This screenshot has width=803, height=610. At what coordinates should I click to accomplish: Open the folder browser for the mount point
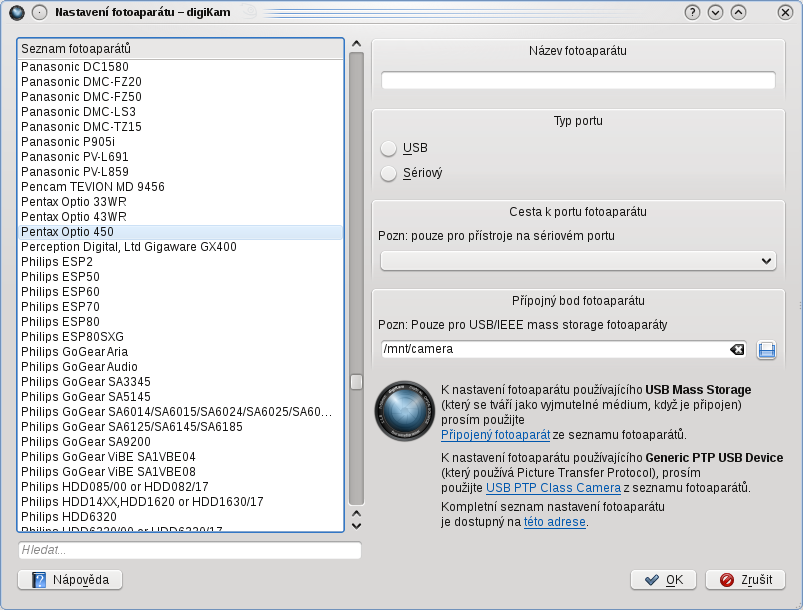[x=766, y=350]
